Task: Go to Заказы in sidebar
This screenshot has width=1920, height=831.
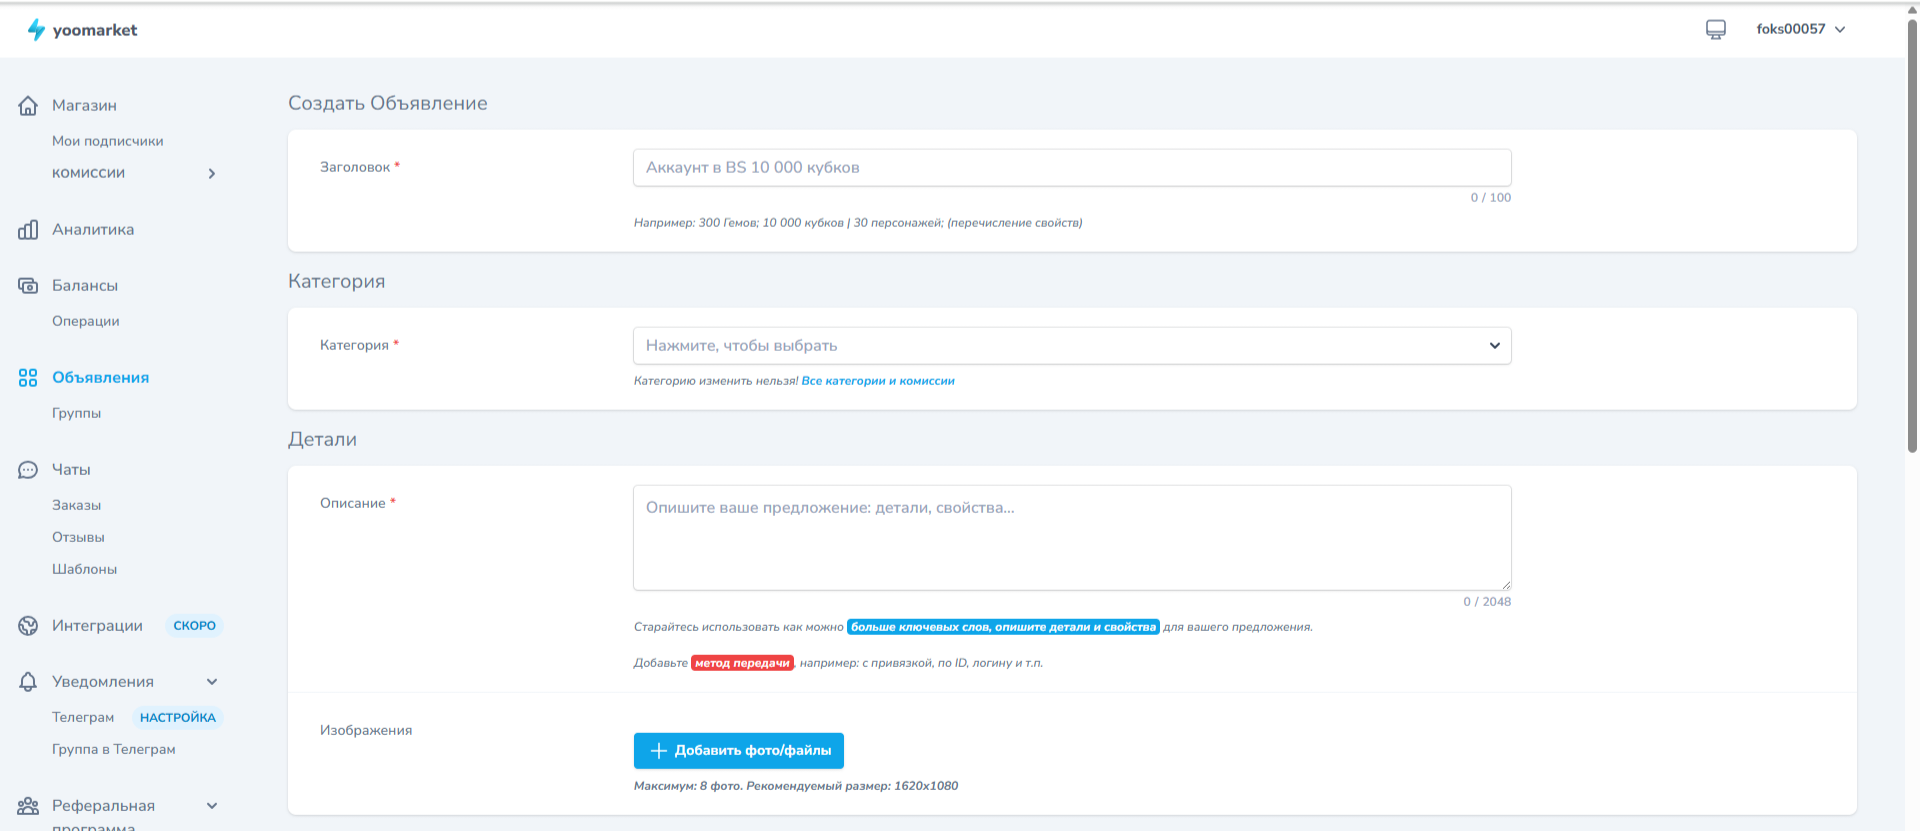Action: tap(76, 505)
